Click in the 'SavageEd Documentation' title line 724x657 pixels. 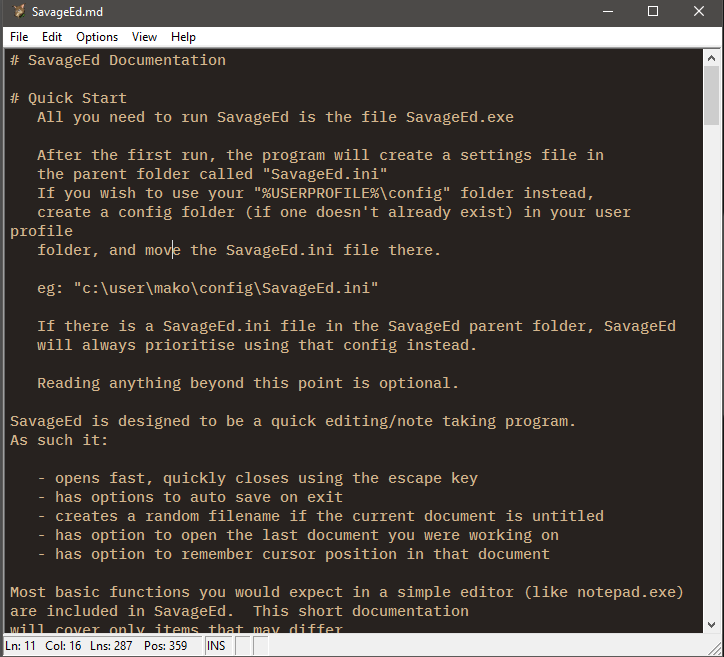(118, 60)
